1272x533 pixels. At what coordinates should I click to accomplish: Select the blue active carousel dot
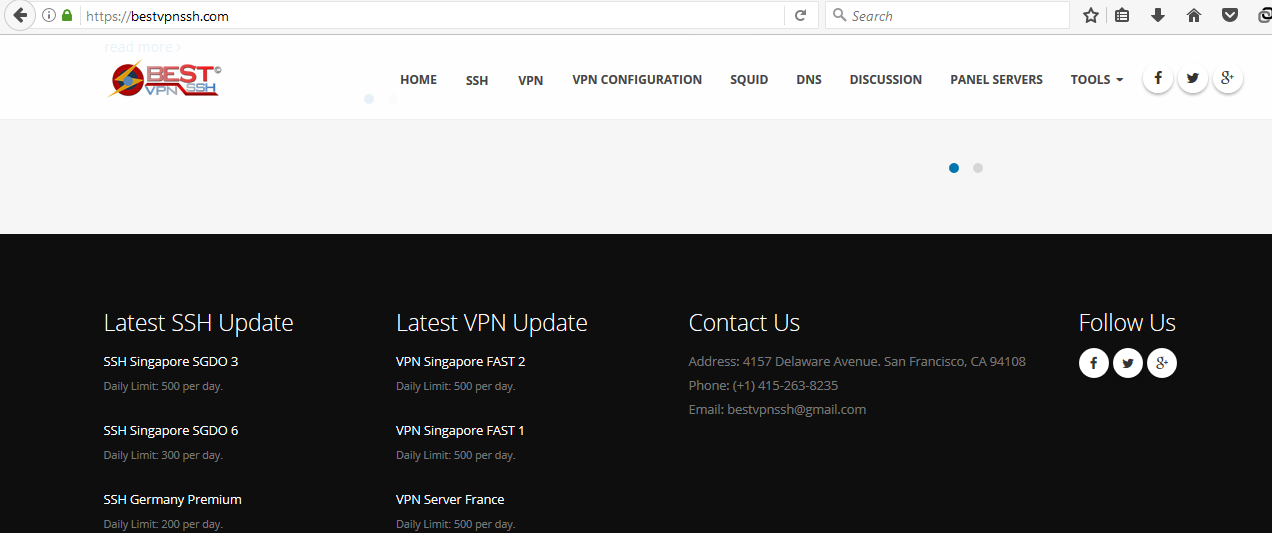tap(954, 168)
